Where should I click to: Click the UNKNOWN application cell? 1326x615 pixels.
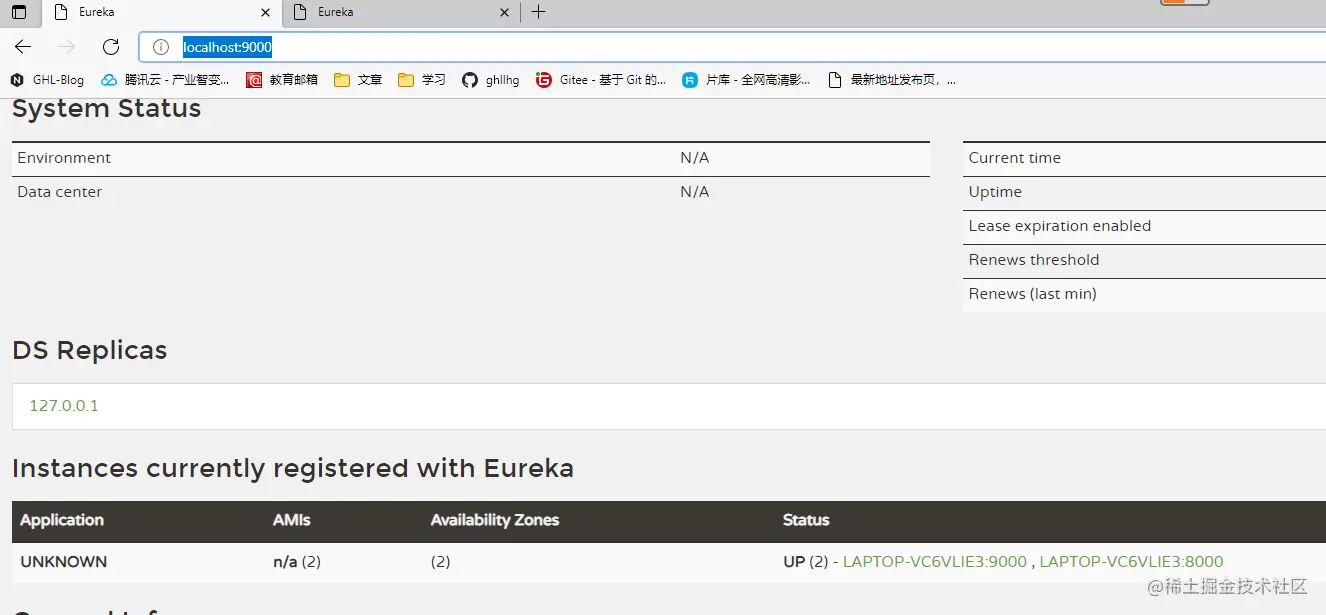pyautogui.click(x=64, y=562)
